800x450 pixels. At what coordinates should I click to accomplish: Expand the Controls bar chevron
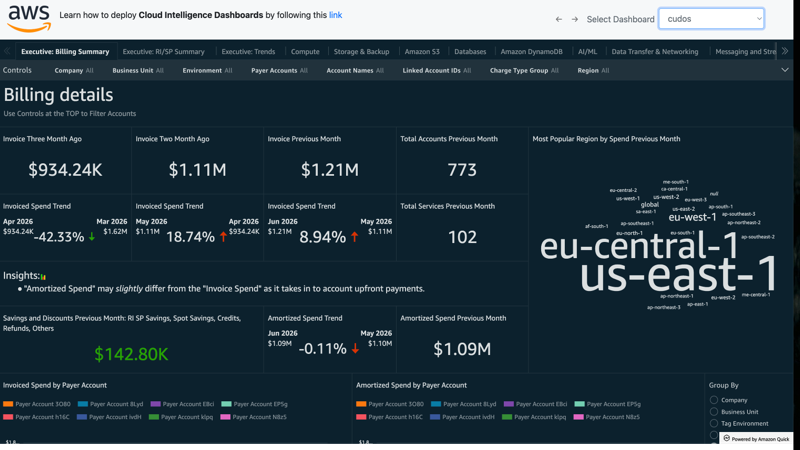pos(785,70)
